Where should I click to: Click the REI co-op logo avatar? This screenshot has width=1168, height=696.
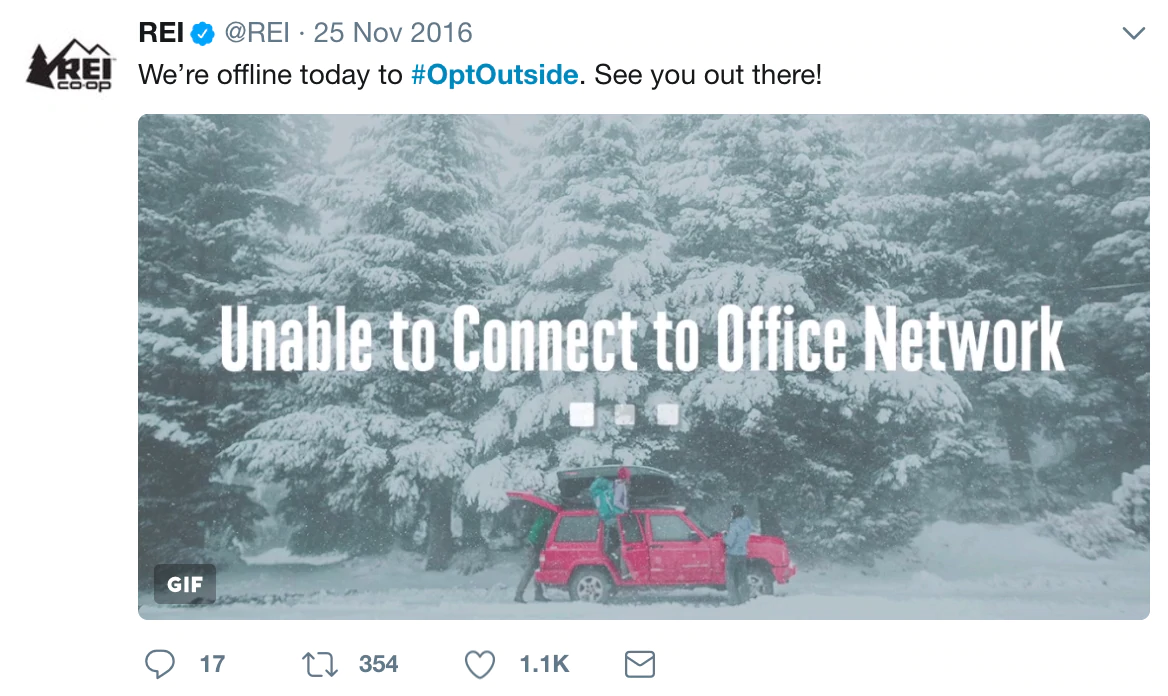69,65
